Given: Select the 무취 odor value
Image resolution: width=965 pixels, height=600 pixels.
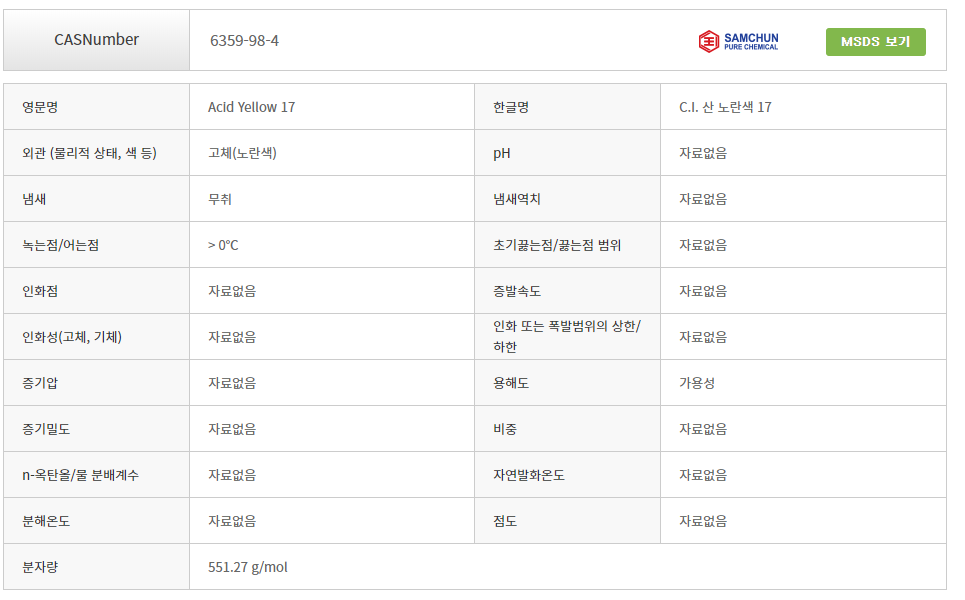Looking at the screenshot, I should [x=220, y=199].
